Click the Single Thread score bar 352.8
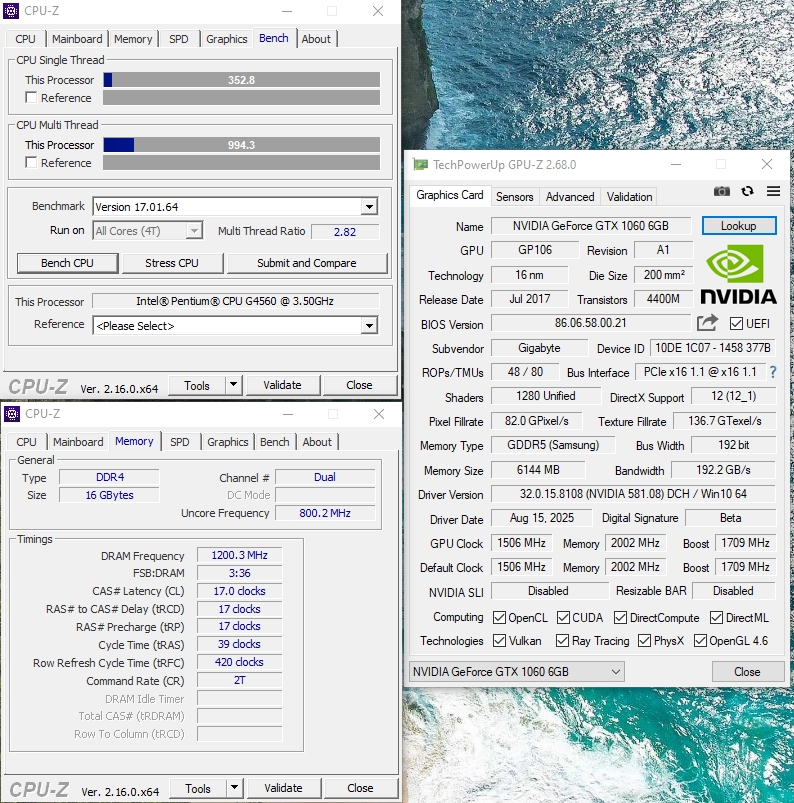Screen dimensions: 794x803 (x=241, y=80)
